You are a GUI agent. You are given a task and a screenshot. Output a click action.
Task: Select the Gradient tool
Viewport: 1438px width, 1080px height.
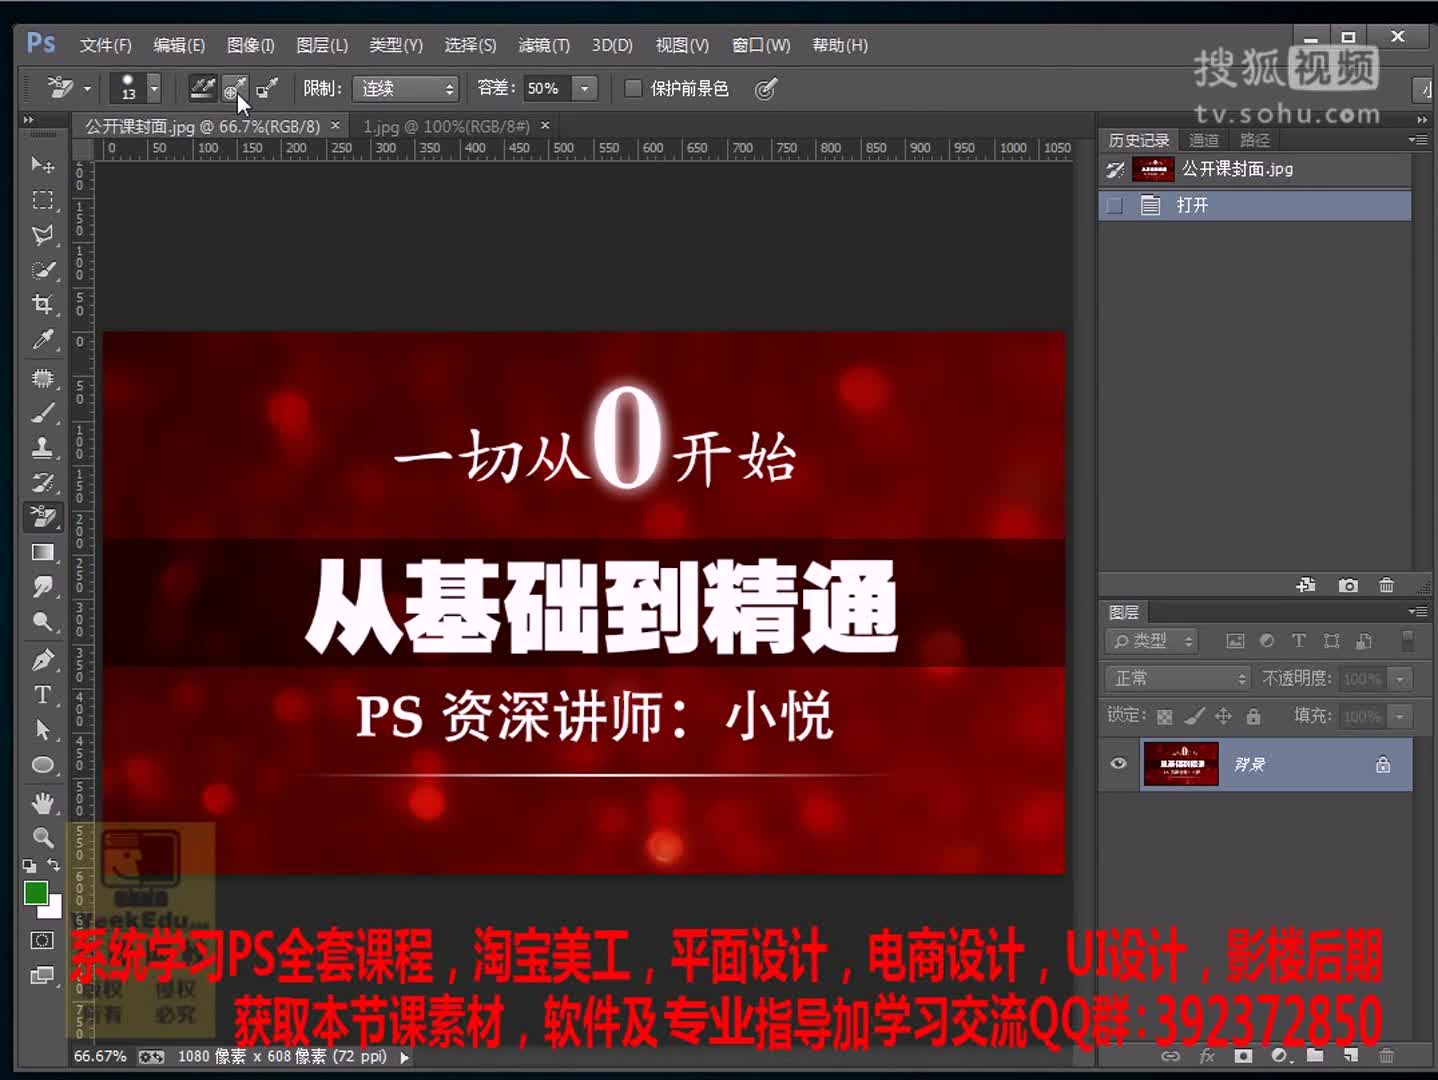click(42, 552)
